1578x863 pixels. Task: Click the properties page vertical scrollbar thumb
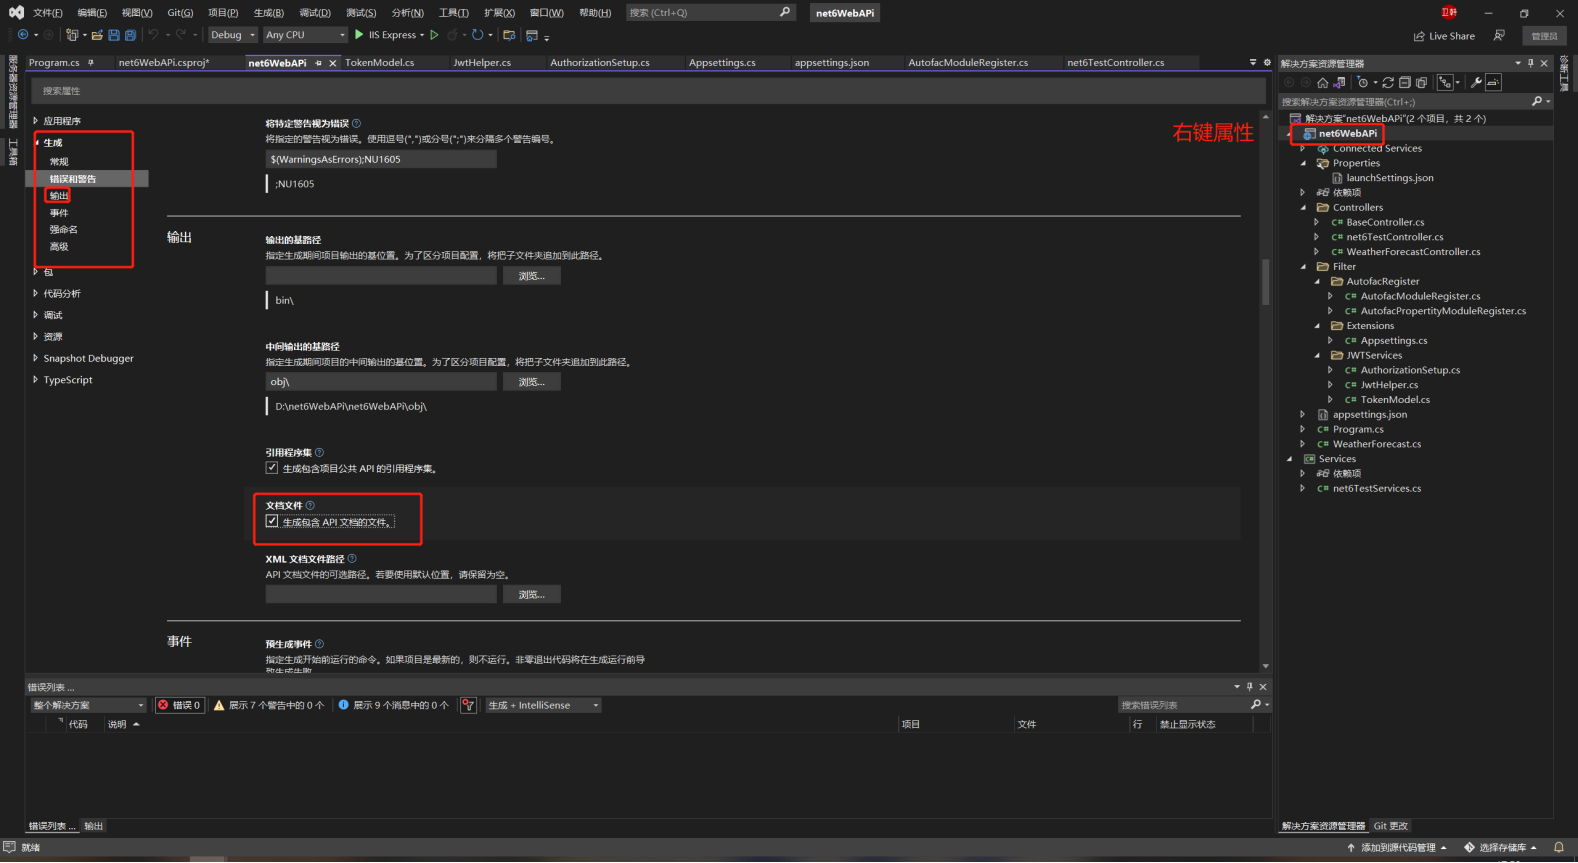pos(1265,281)
